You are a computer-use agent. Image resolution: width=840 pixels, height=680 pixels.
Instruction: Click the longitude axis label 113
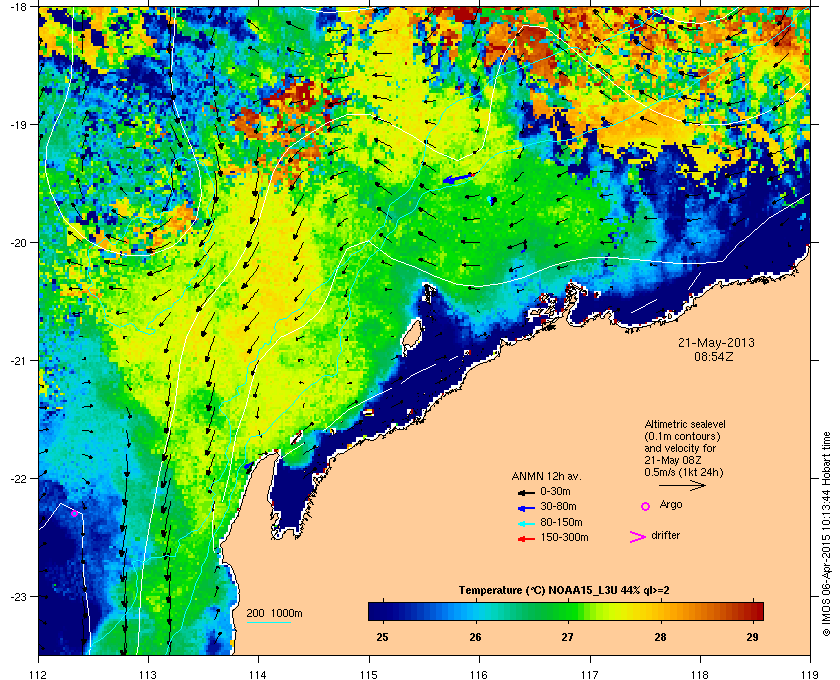tap(148, 674)
